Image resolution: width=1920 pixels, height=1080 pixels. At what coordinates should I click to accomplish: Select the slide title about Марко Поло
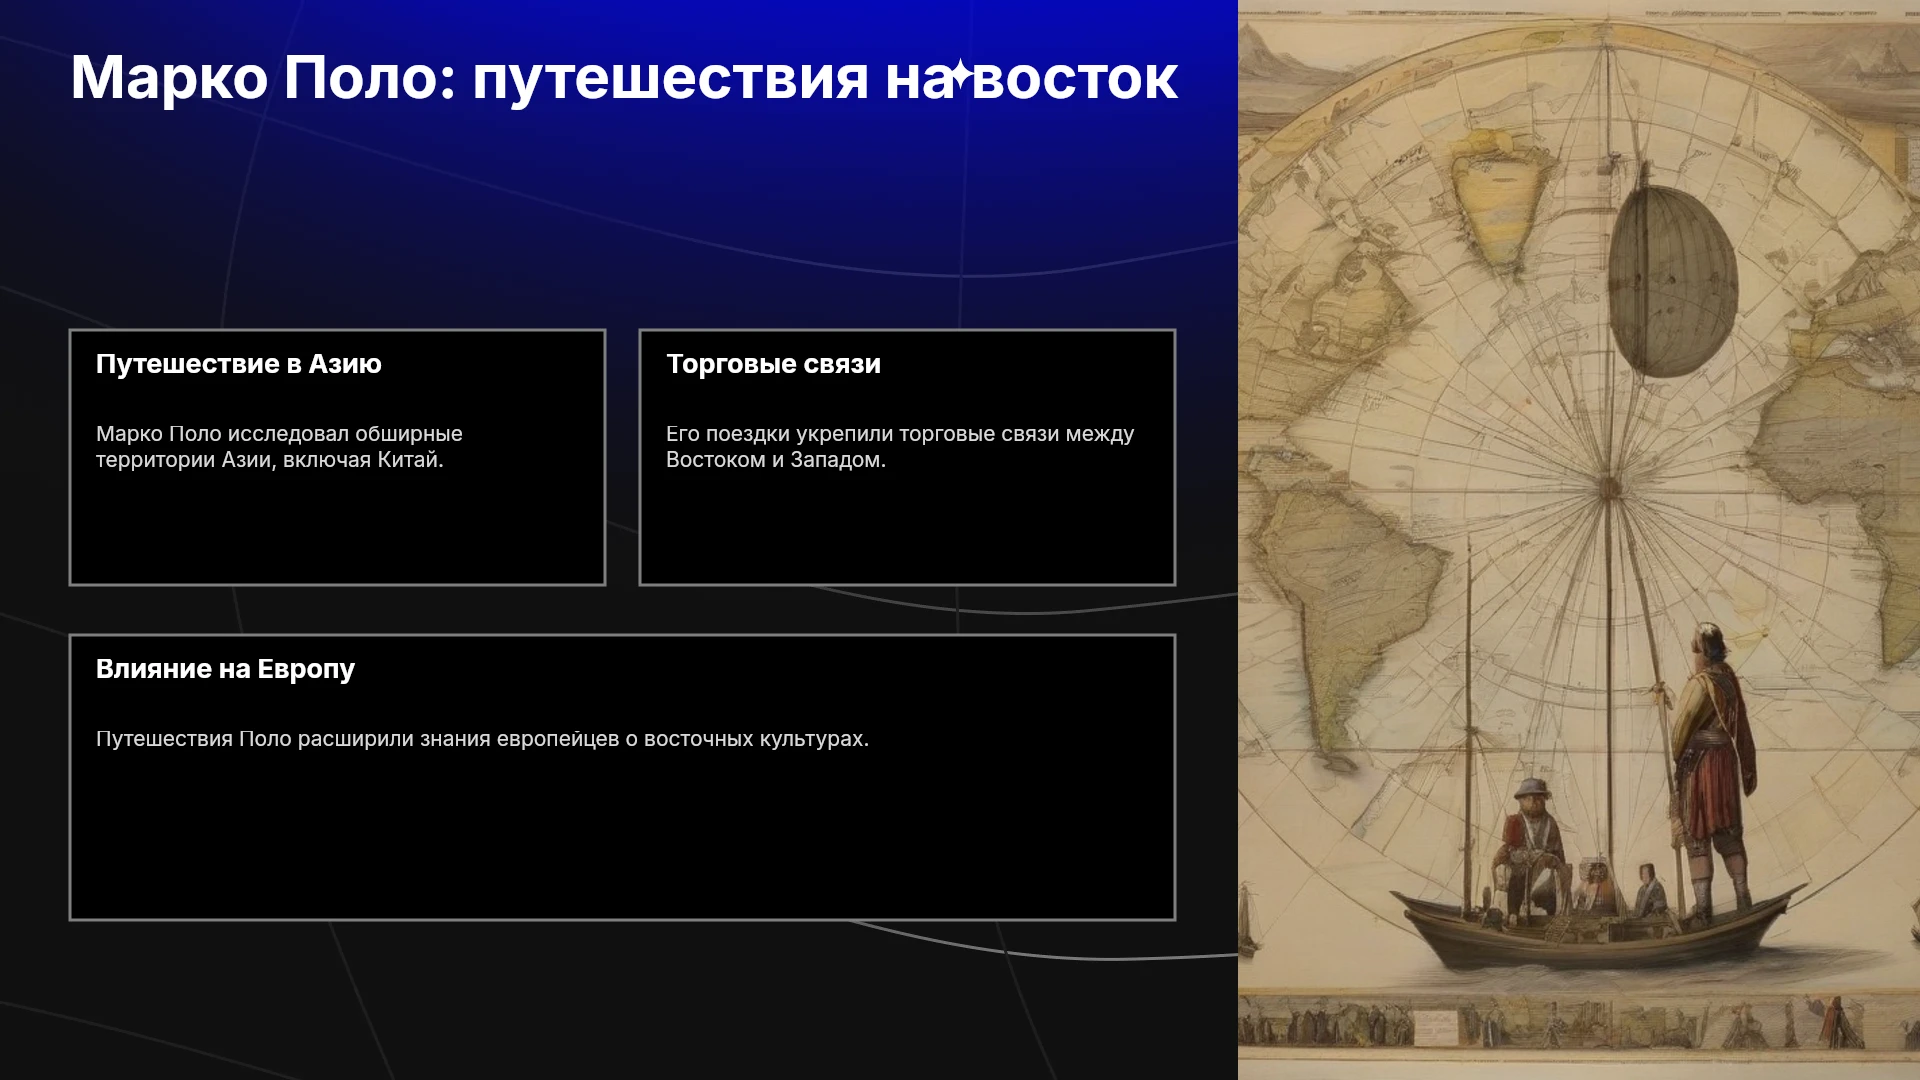click(x=624, y=77)
